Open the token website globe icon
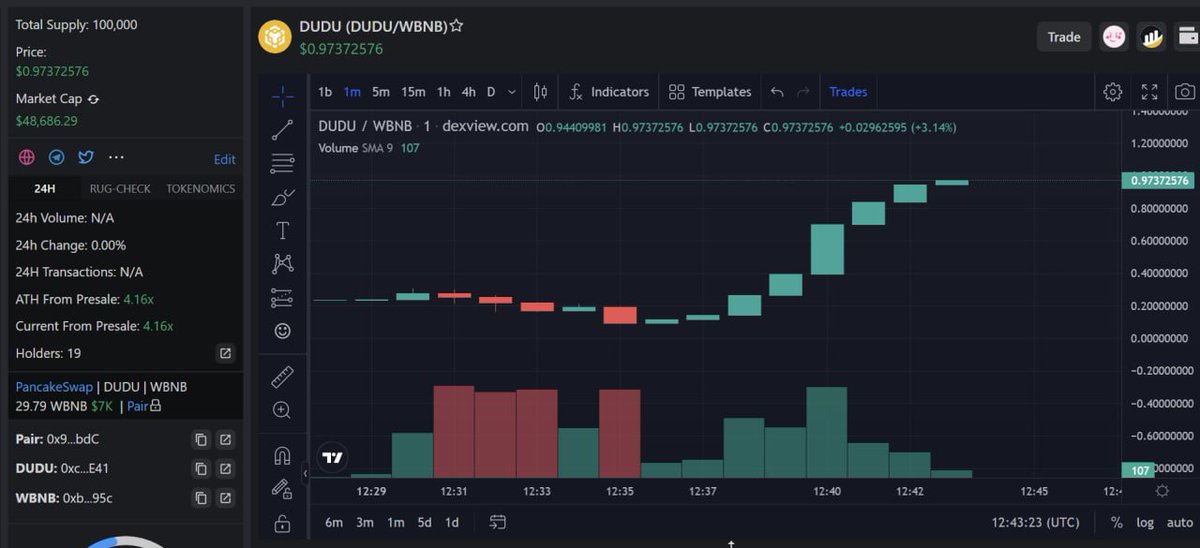Image resolution: width=1200 pixels, height=548 pixels. [x=27, y=158]
